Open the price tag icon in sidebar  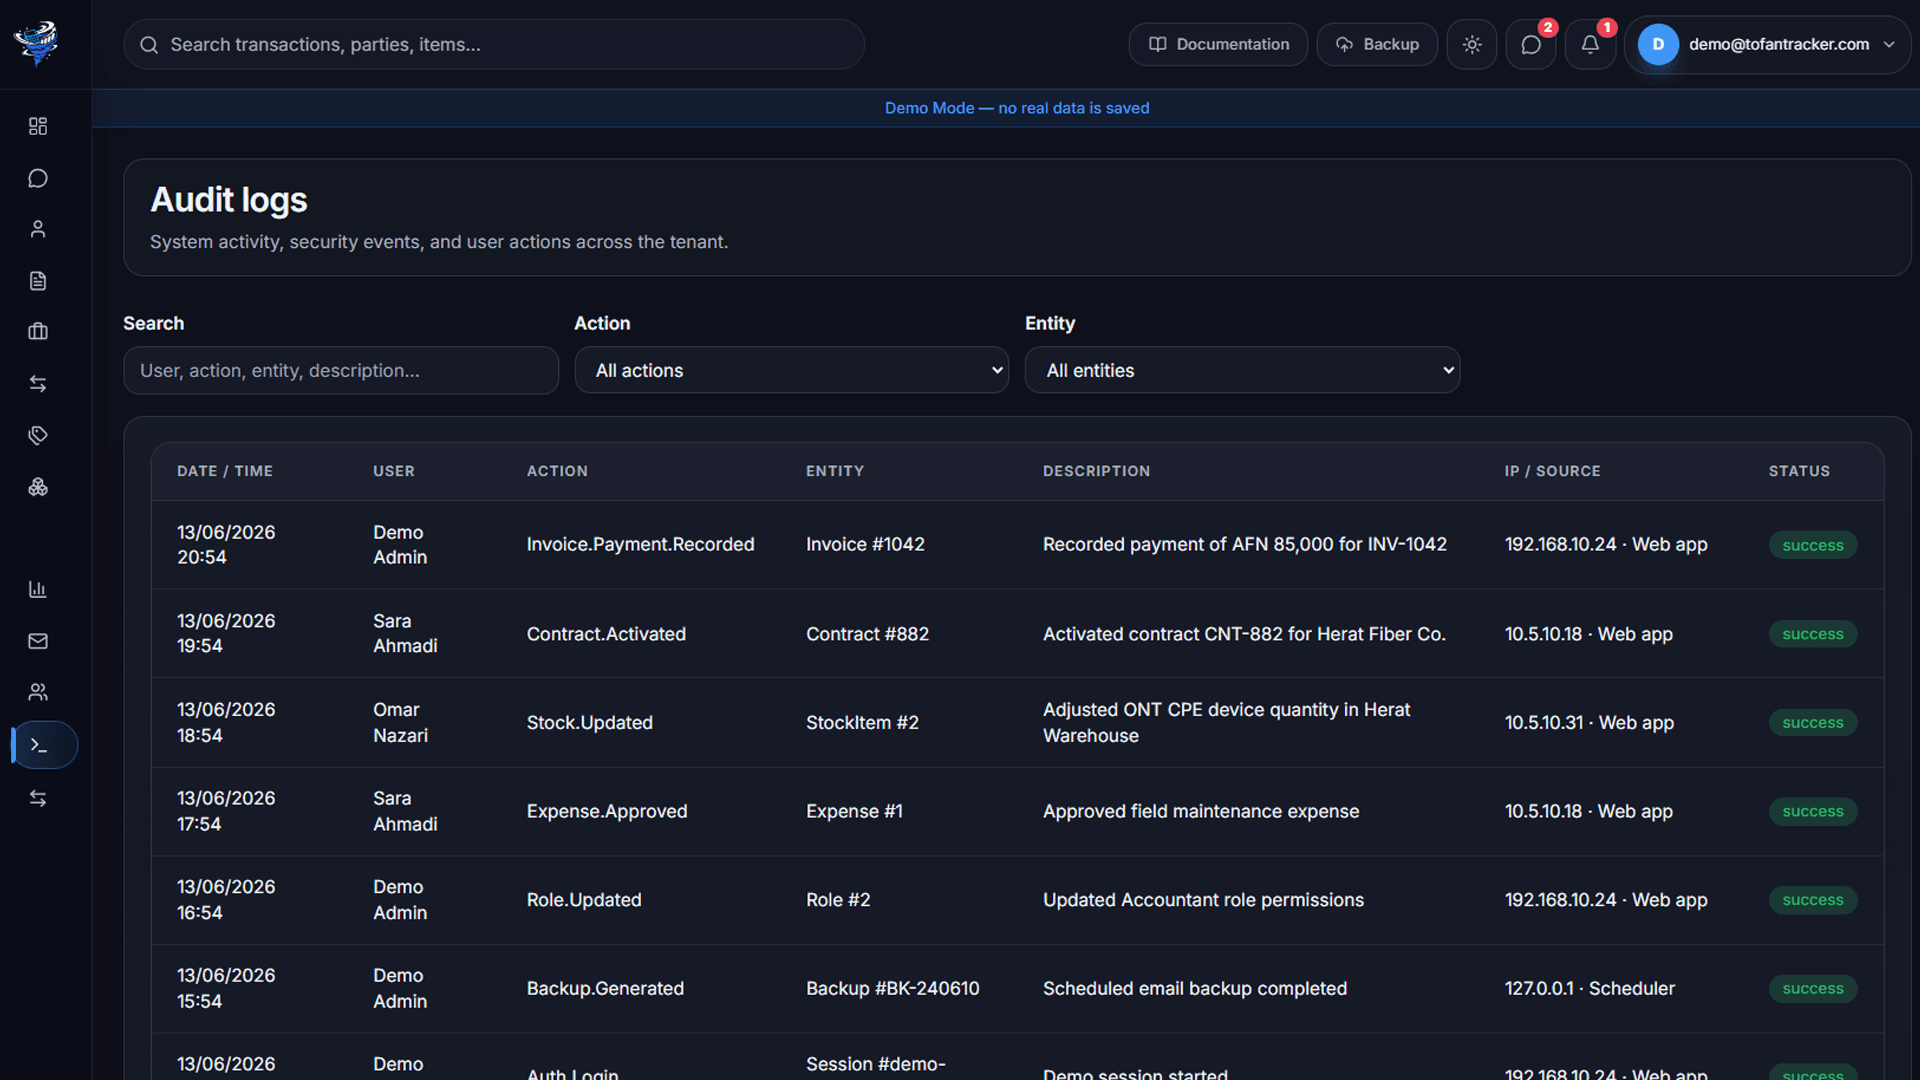(38, 435)
